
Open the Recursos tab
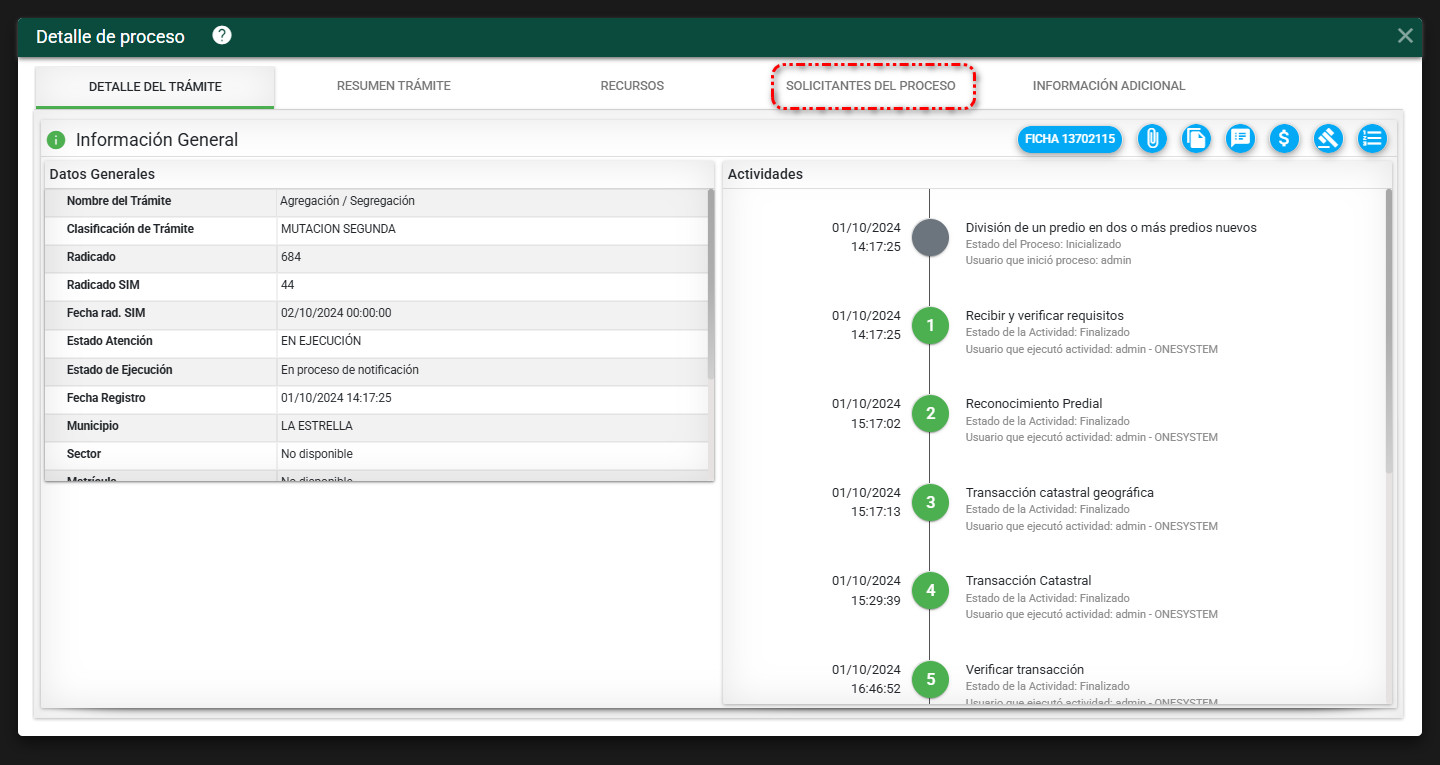(632, 86)
